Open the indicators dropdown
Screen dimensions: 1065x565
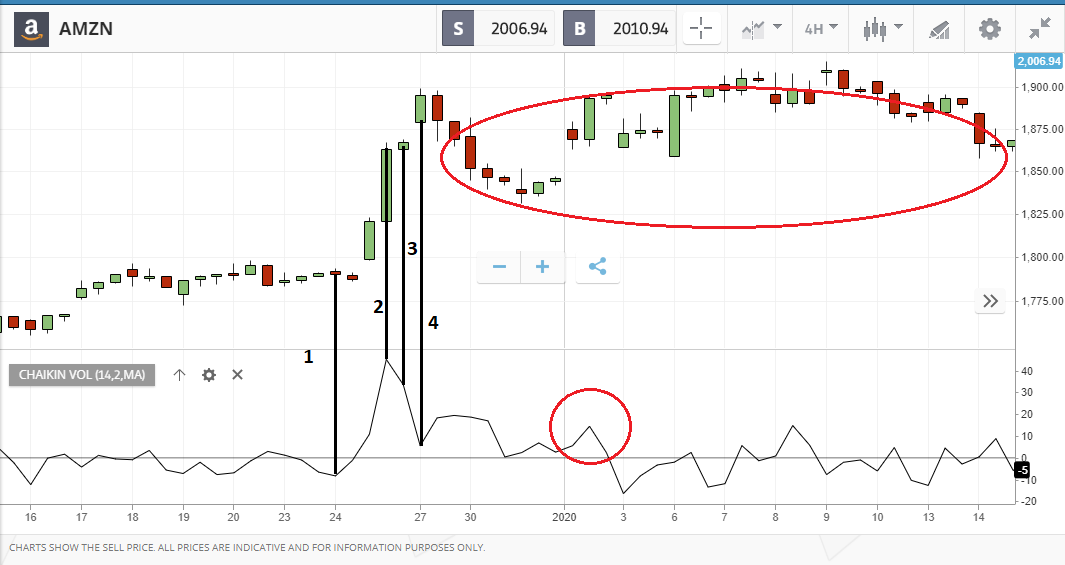(x=761, y=29)
